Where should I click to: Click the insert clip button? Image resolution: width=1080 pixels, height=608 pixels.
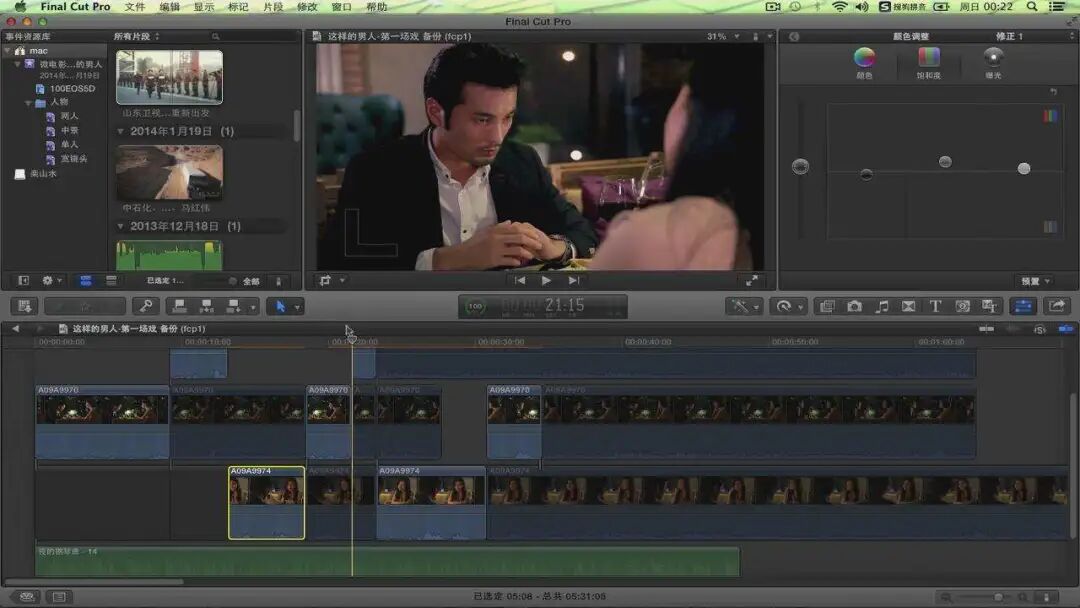click(x=206, y=306)
